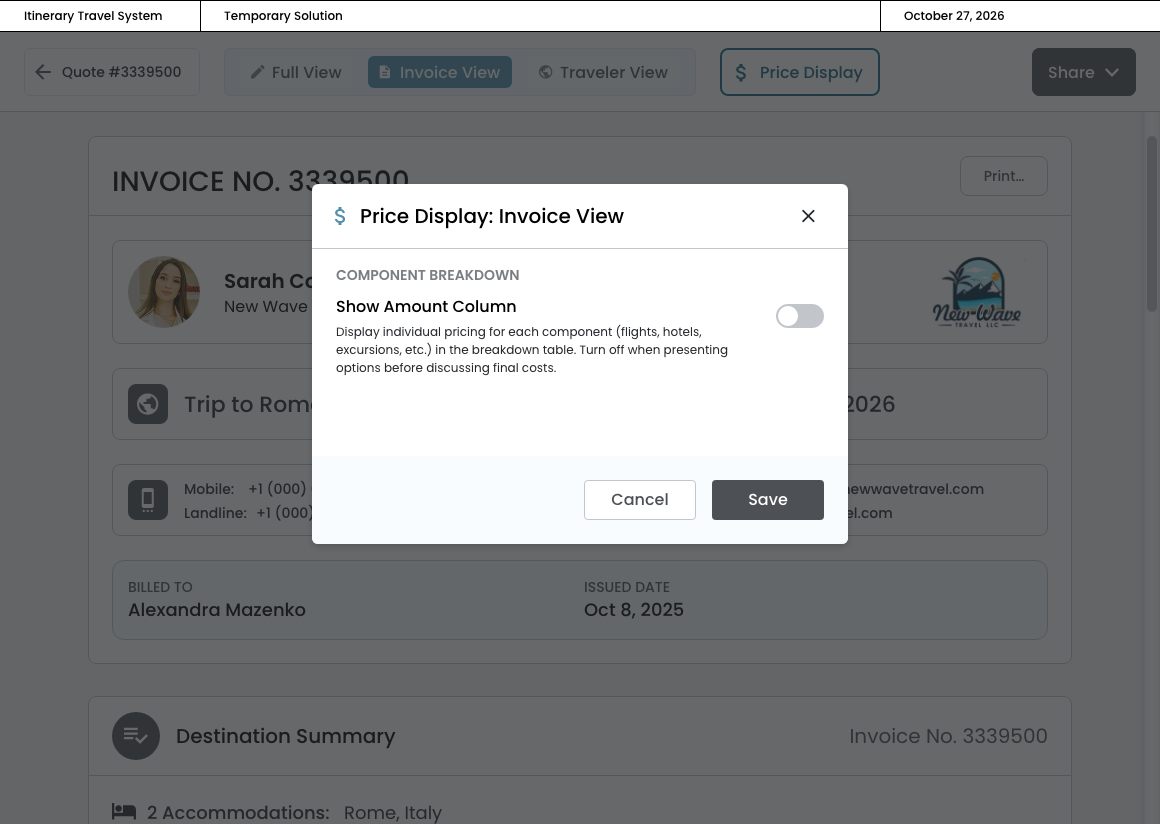Click the dollar icon in the dialog title
Image resolution: width=1160 pixels, height=824 pixels.
[x=340, y=216]
